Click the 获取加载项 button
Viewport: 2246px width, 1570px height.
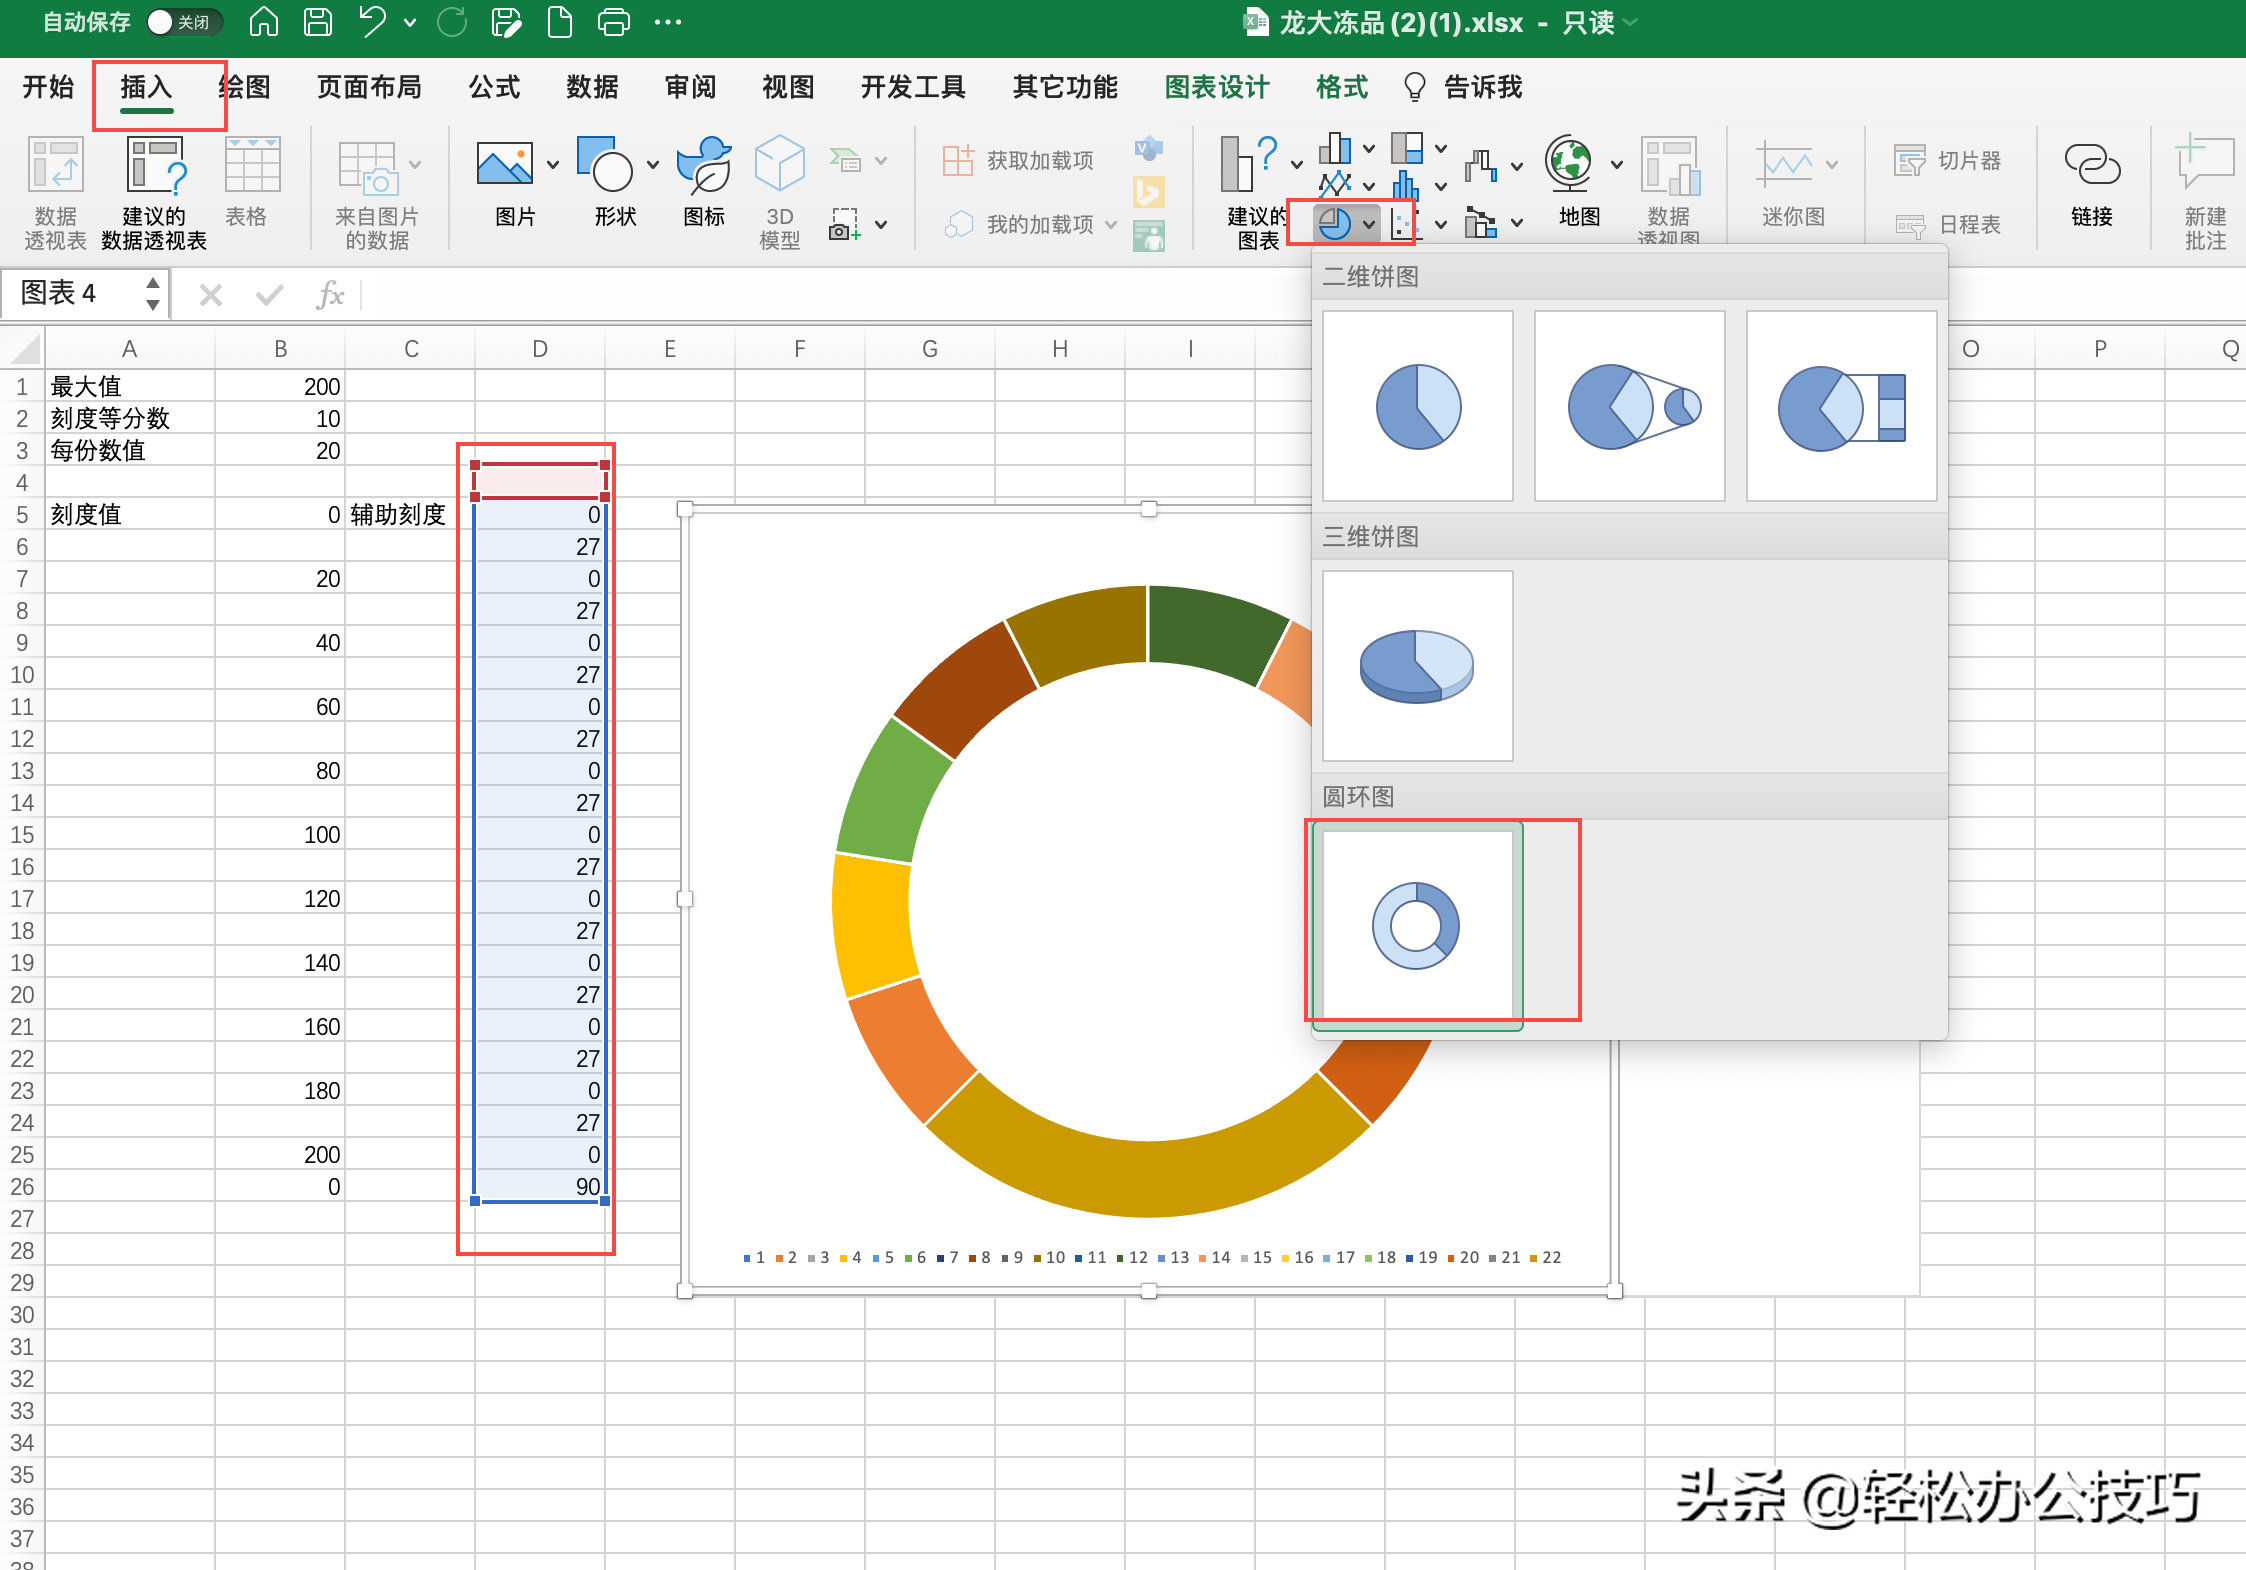click(x=1019, y=160)
